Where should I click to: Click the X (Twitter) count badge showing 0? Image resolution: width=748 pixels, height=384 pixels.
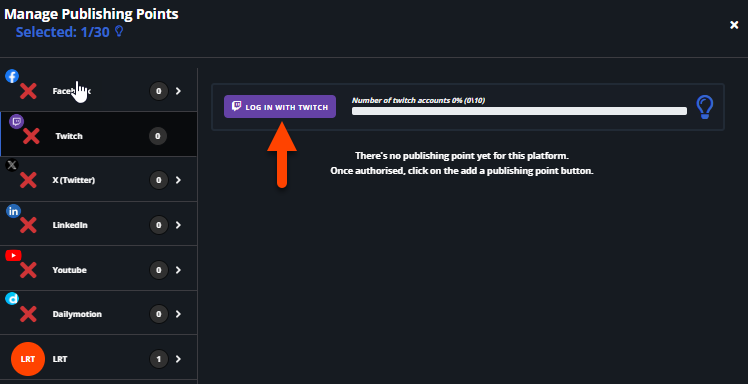tap(159, 180)
